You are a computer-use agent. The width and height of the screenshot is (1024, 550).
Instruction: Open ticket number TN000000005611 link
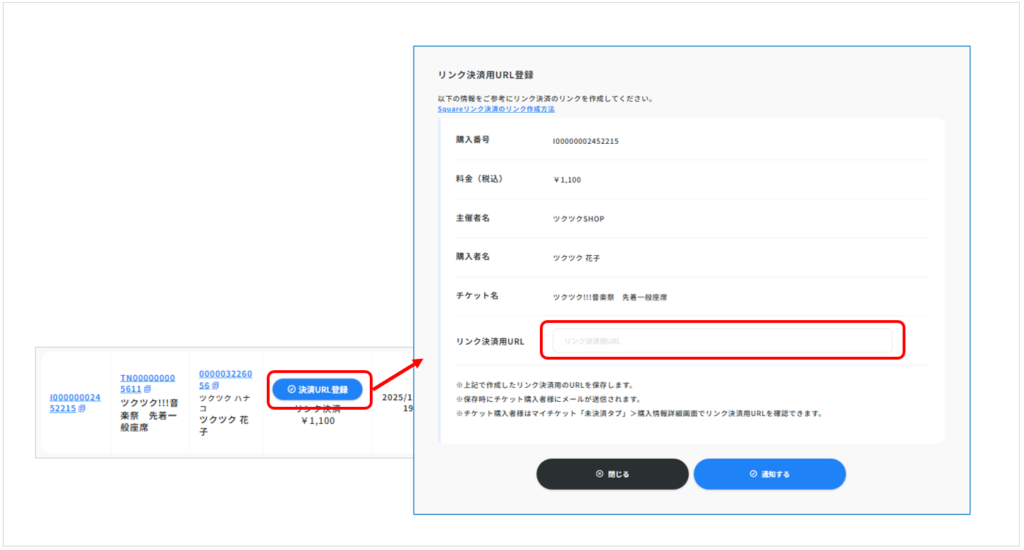146,383
